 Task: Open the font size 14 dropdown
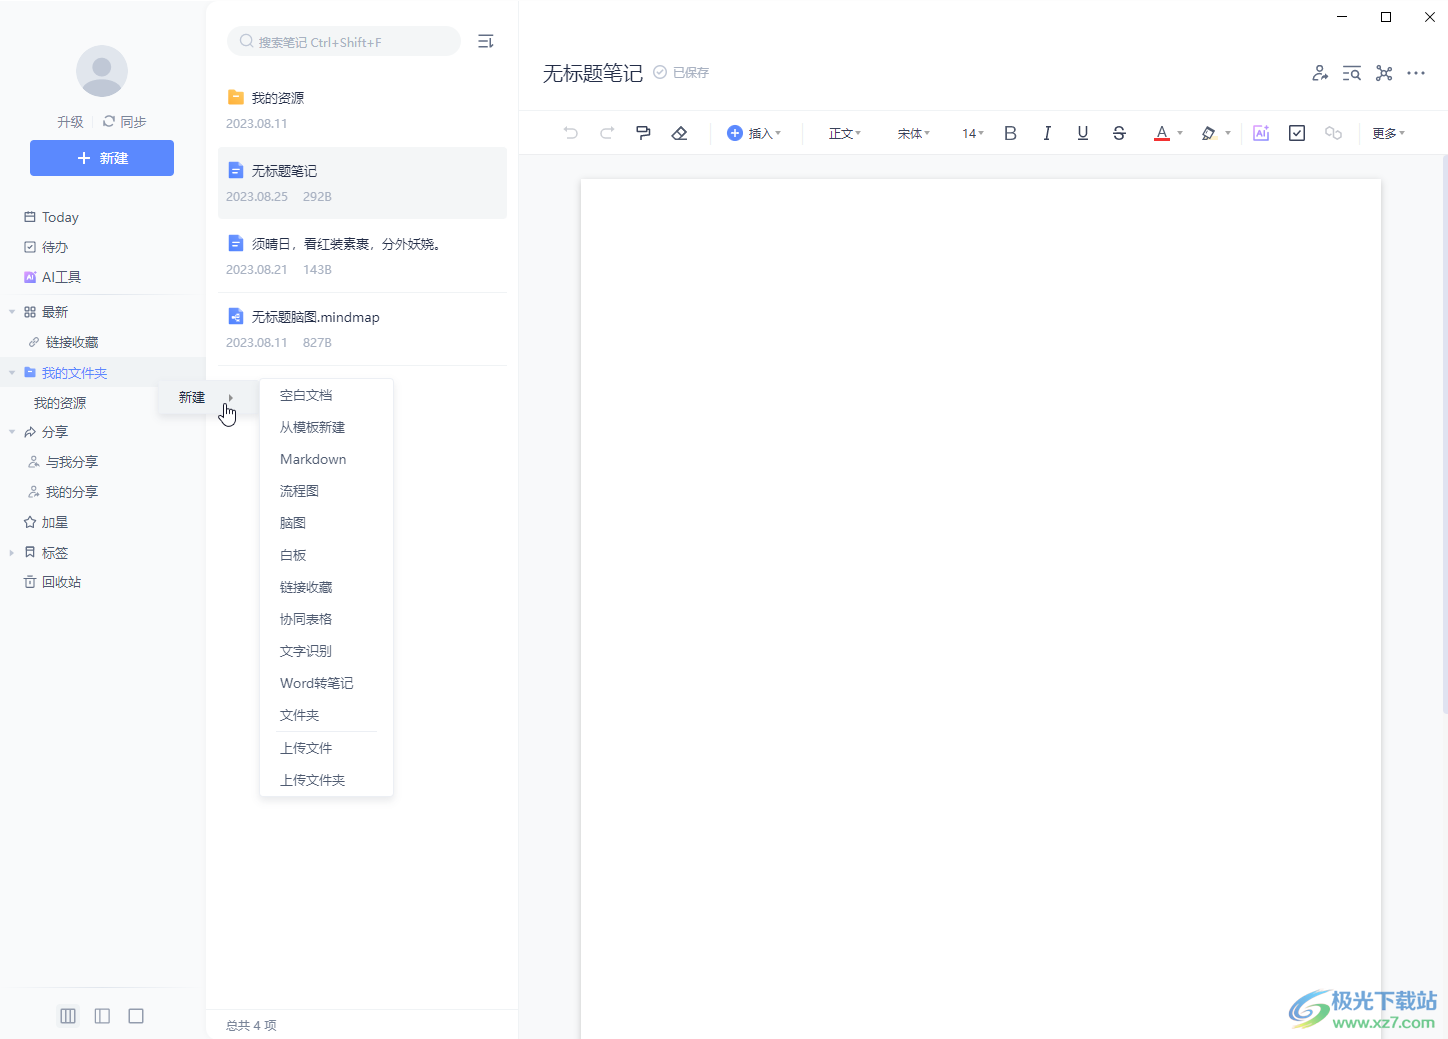pos(973,133)
